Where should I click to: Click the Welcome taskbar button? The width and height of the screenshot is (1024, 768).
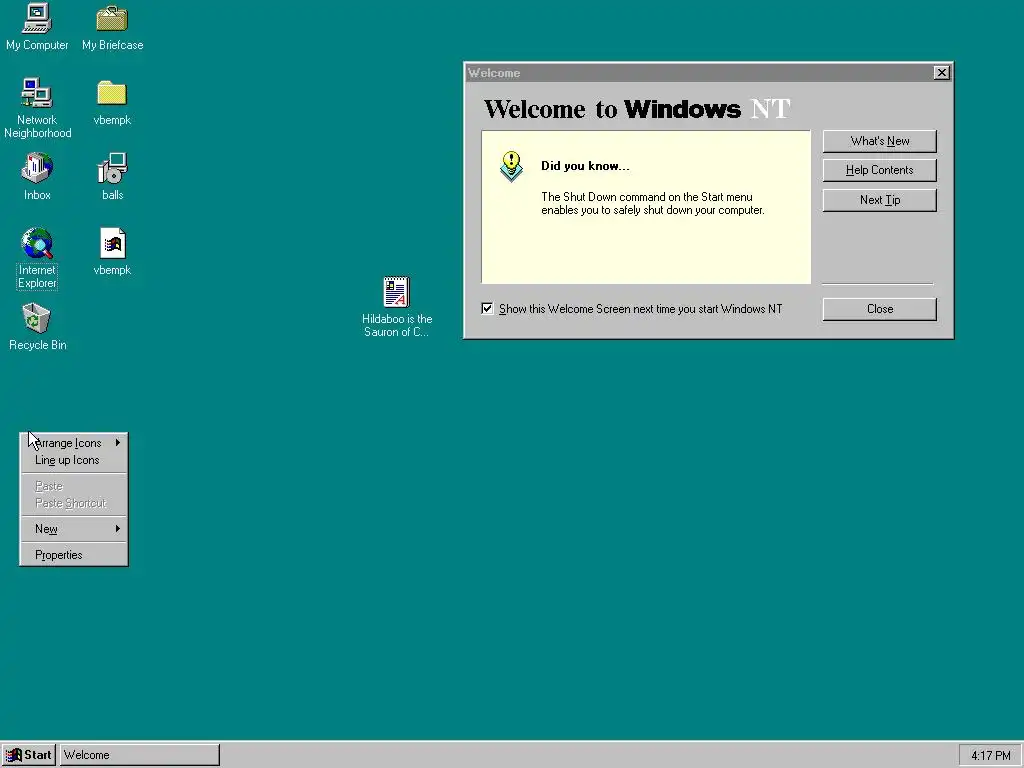point(140,755)
